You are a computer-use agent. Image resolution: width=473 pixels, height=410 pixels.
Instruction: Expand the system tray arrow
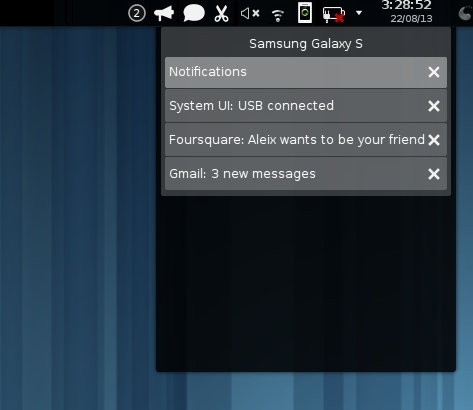359,13
